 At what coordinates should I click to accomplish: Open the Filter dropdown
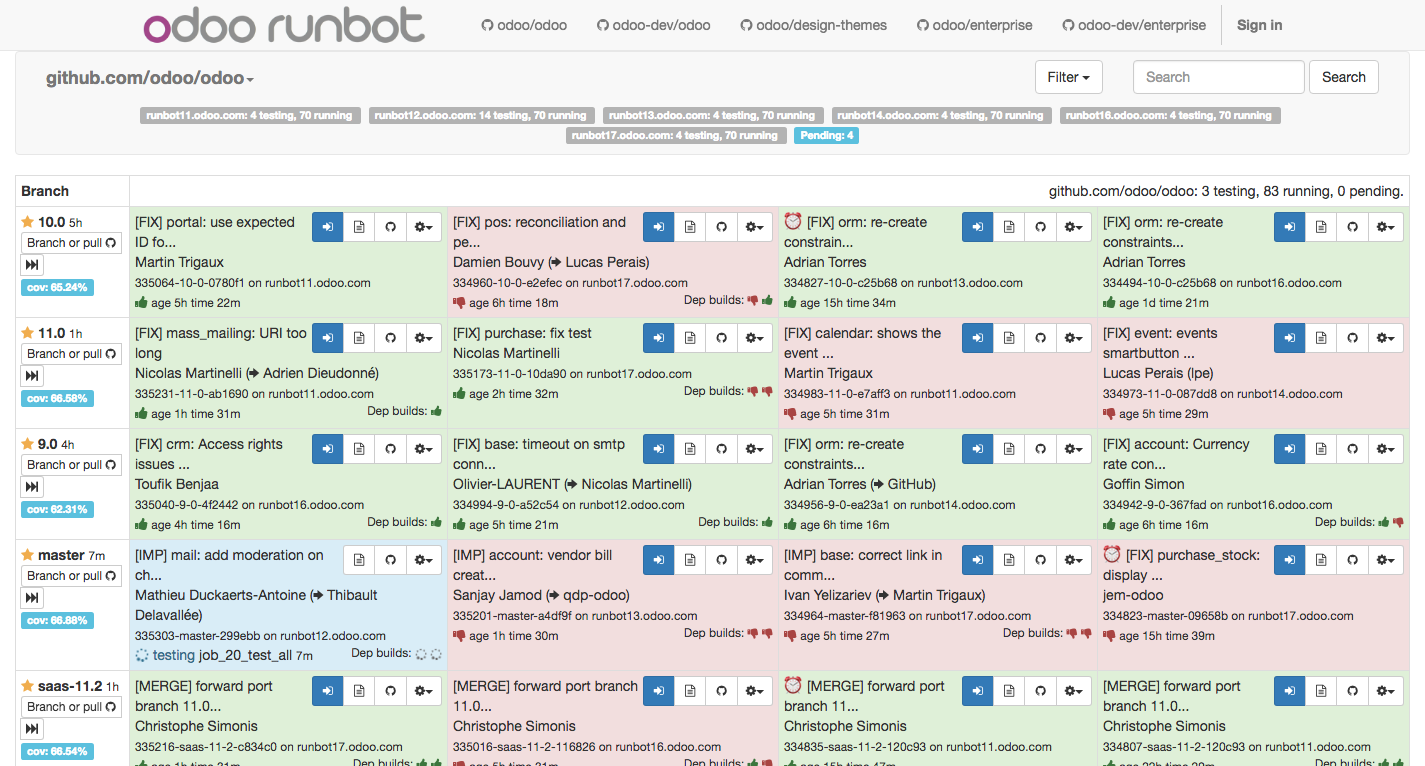1068,76
